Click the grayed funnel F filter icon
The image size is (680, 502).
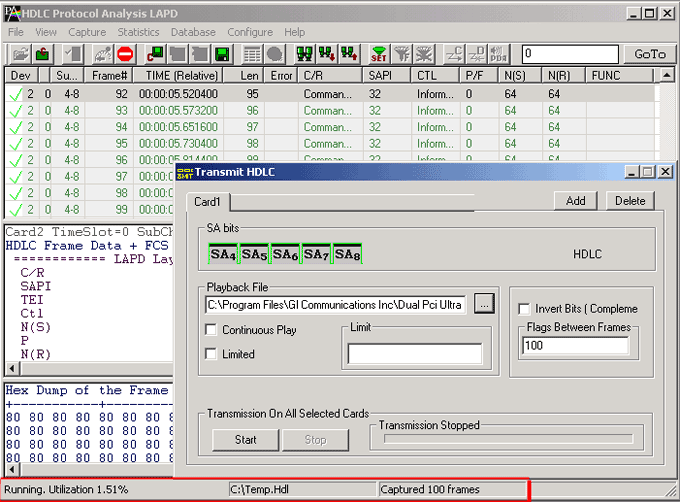click(x=402, y=55)
